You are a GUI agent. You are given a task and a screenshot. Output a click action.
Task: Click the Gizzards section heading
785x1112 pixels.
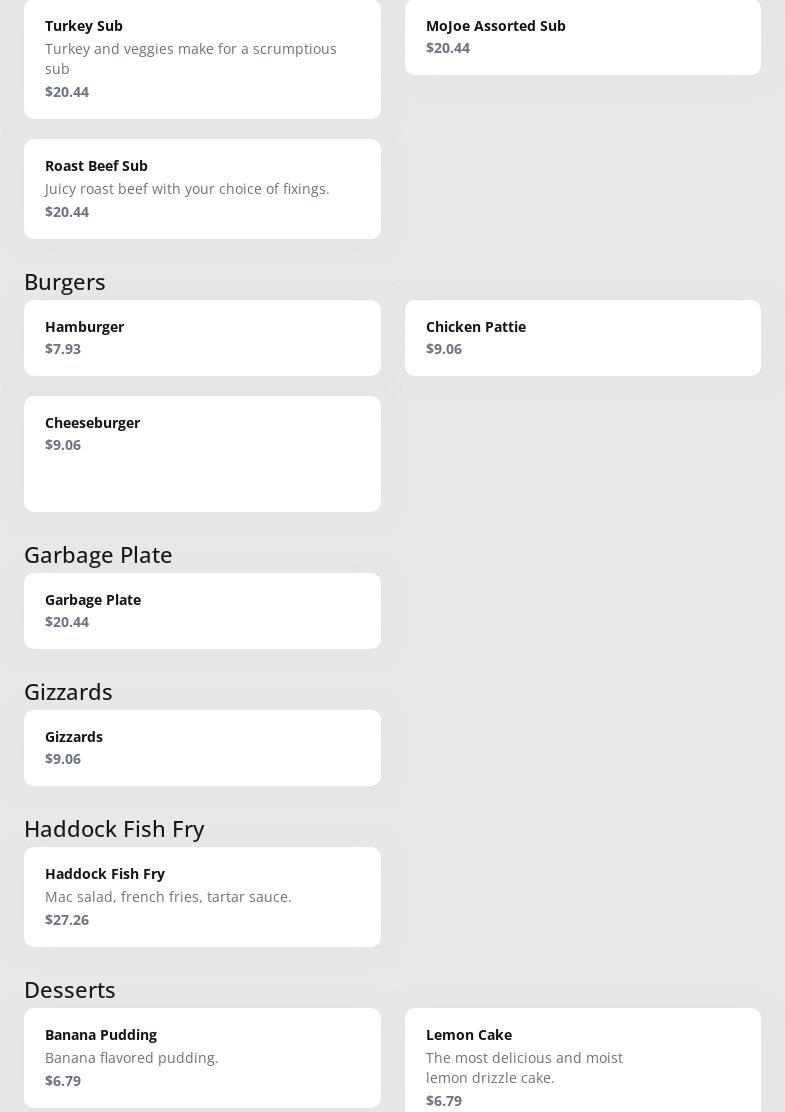[68, 692]
